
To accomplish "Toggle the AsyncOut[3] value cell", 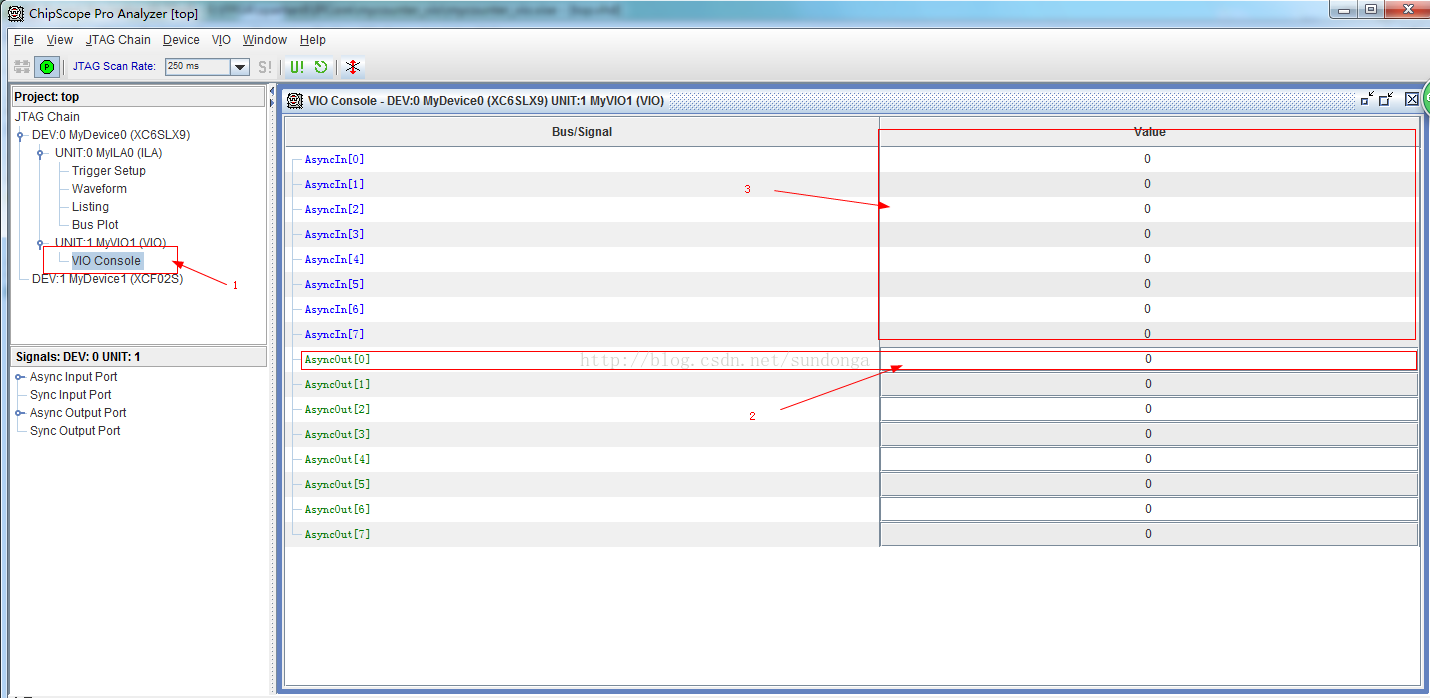I will tap(1148, 434).
